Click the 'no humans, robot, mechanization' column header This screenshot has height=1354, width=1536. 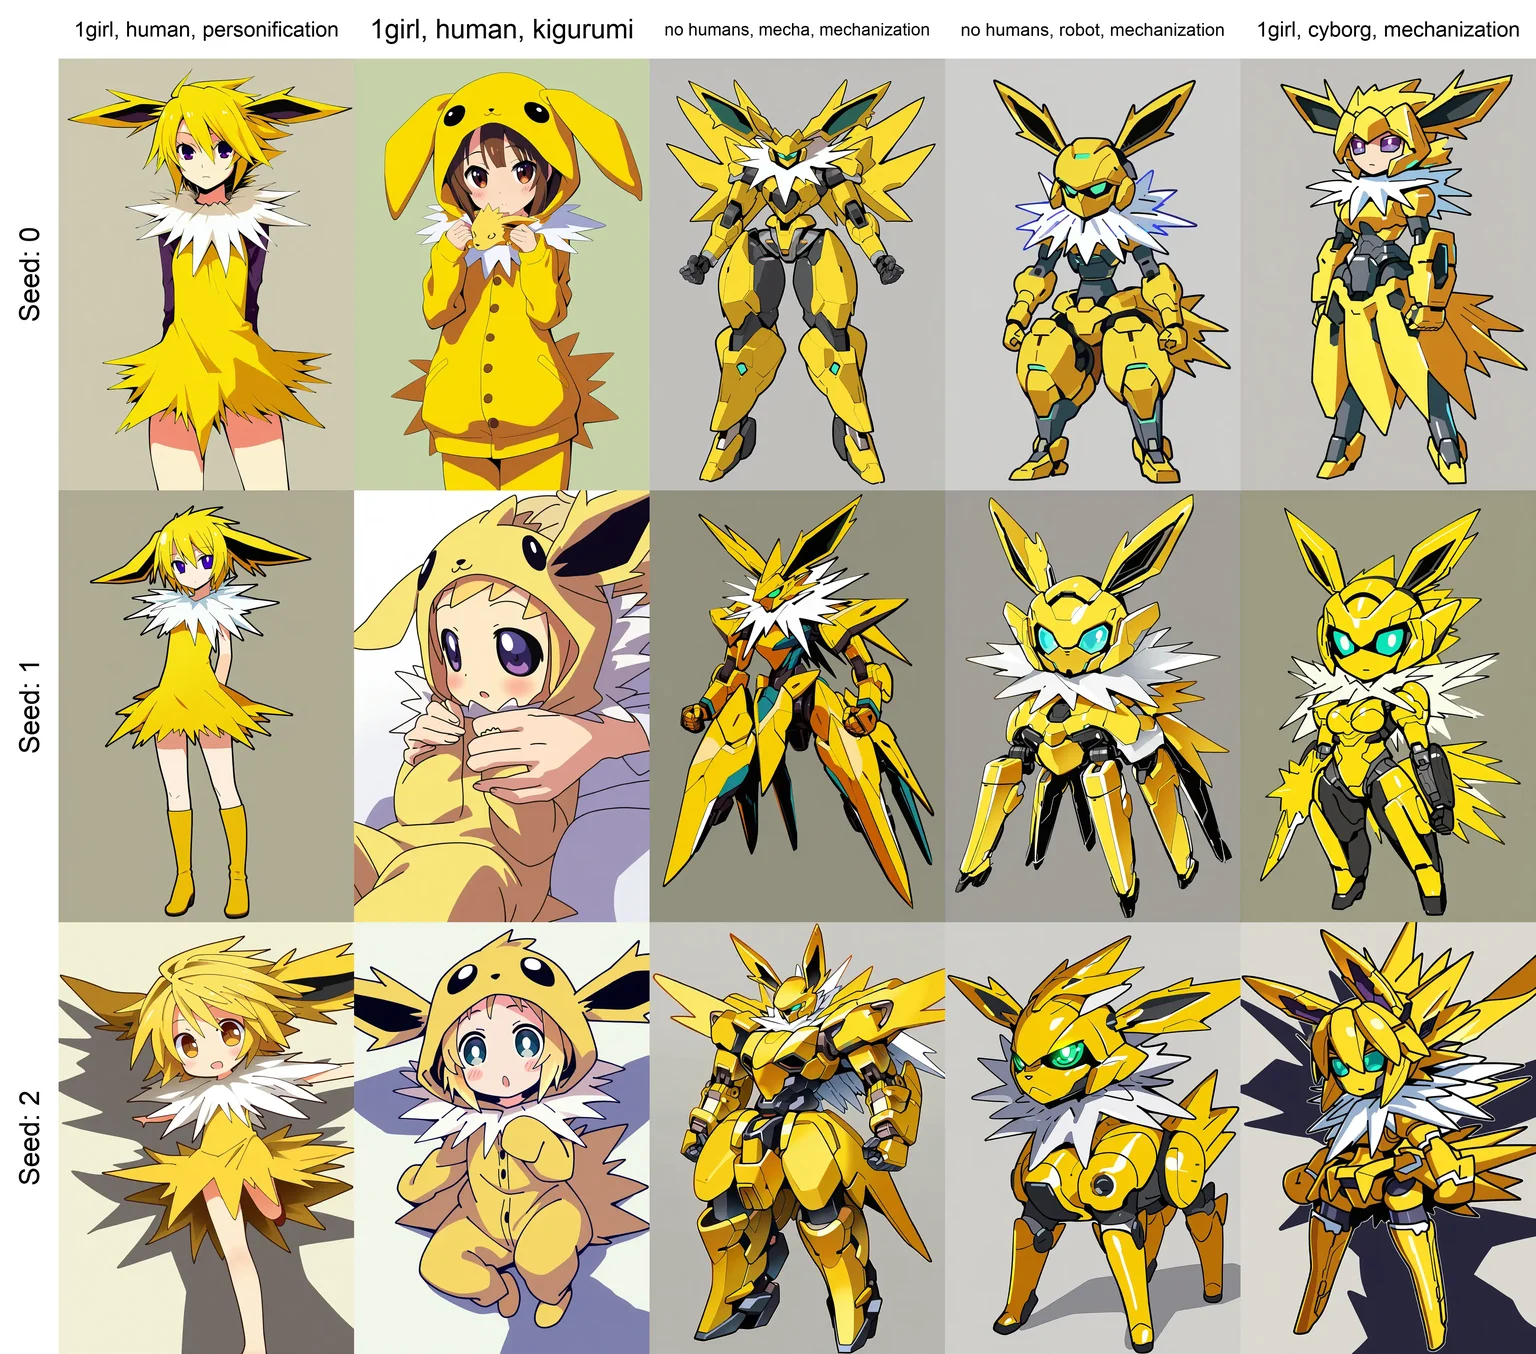[1092, 30]
